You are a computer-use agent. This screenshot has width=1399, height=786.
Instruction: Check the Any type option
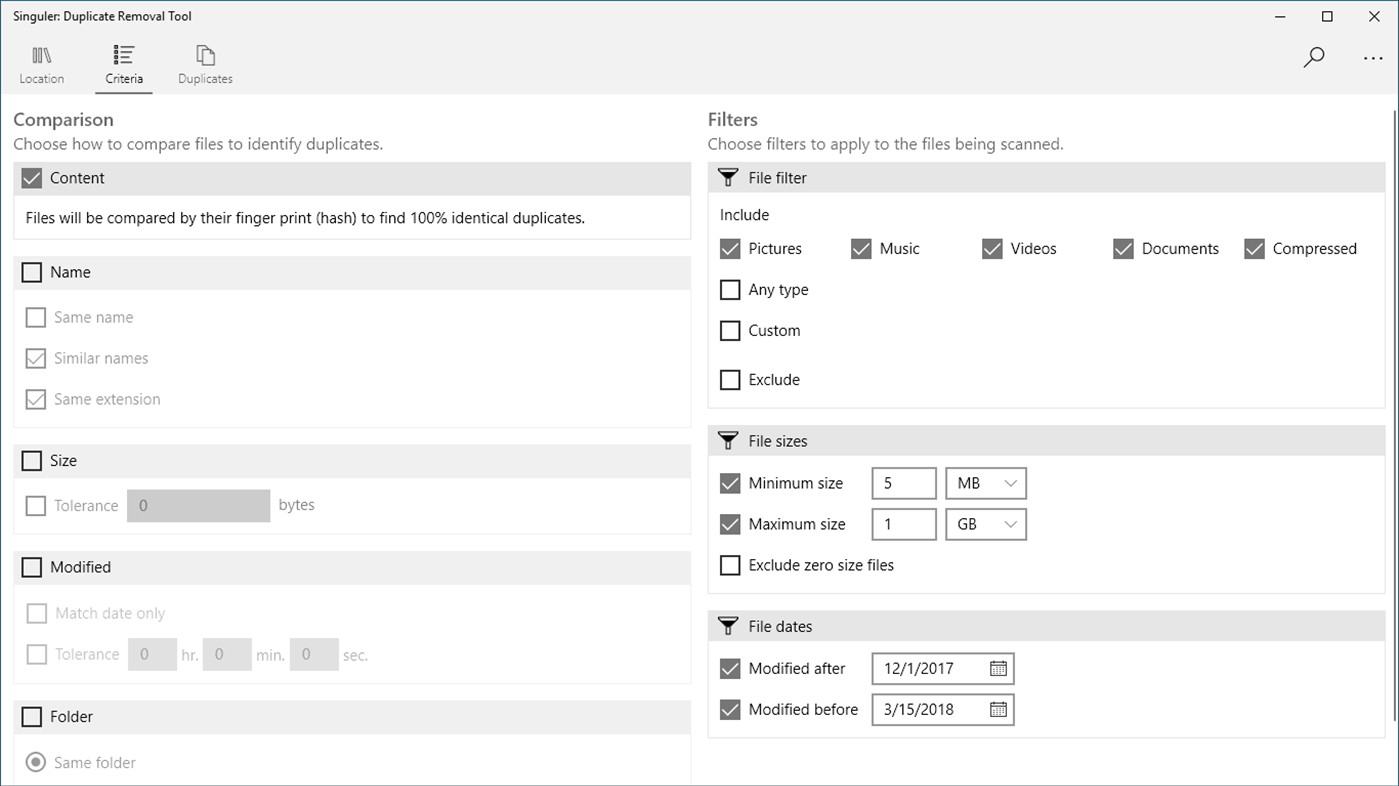point(730,290)
